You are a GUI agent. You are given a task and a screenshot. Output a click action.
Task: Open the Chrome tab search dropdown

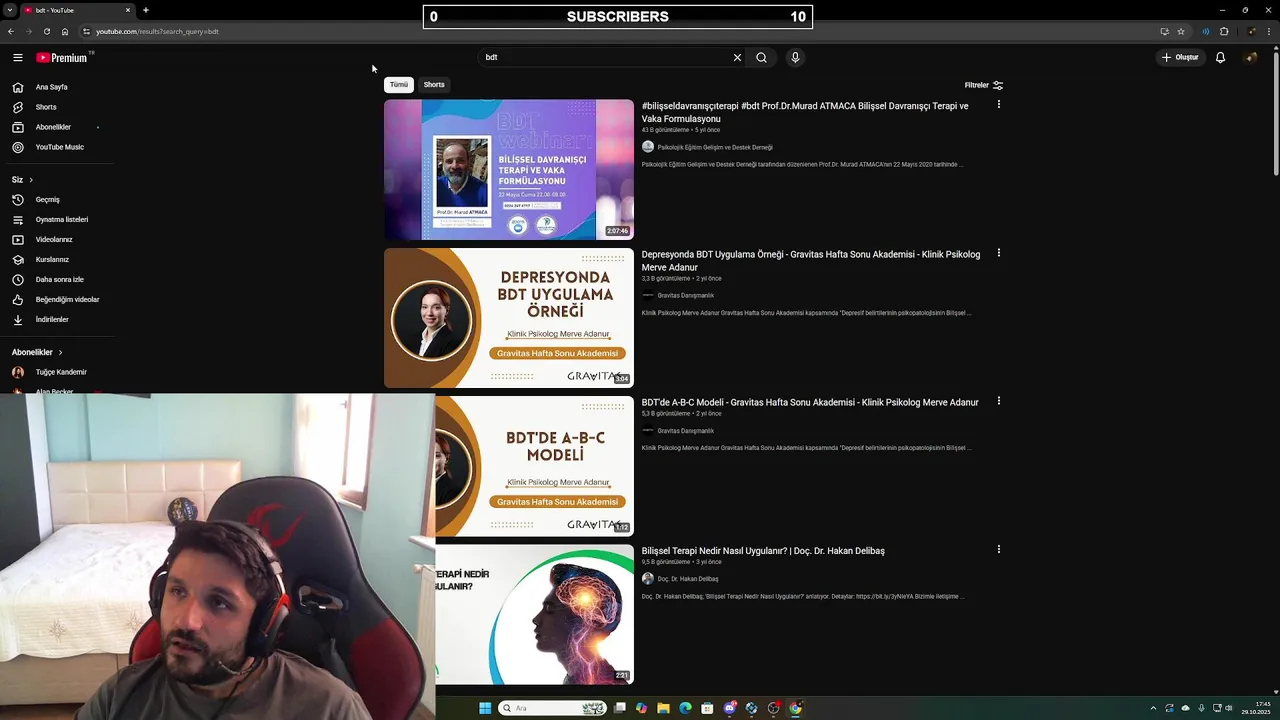tap(10, 10)
